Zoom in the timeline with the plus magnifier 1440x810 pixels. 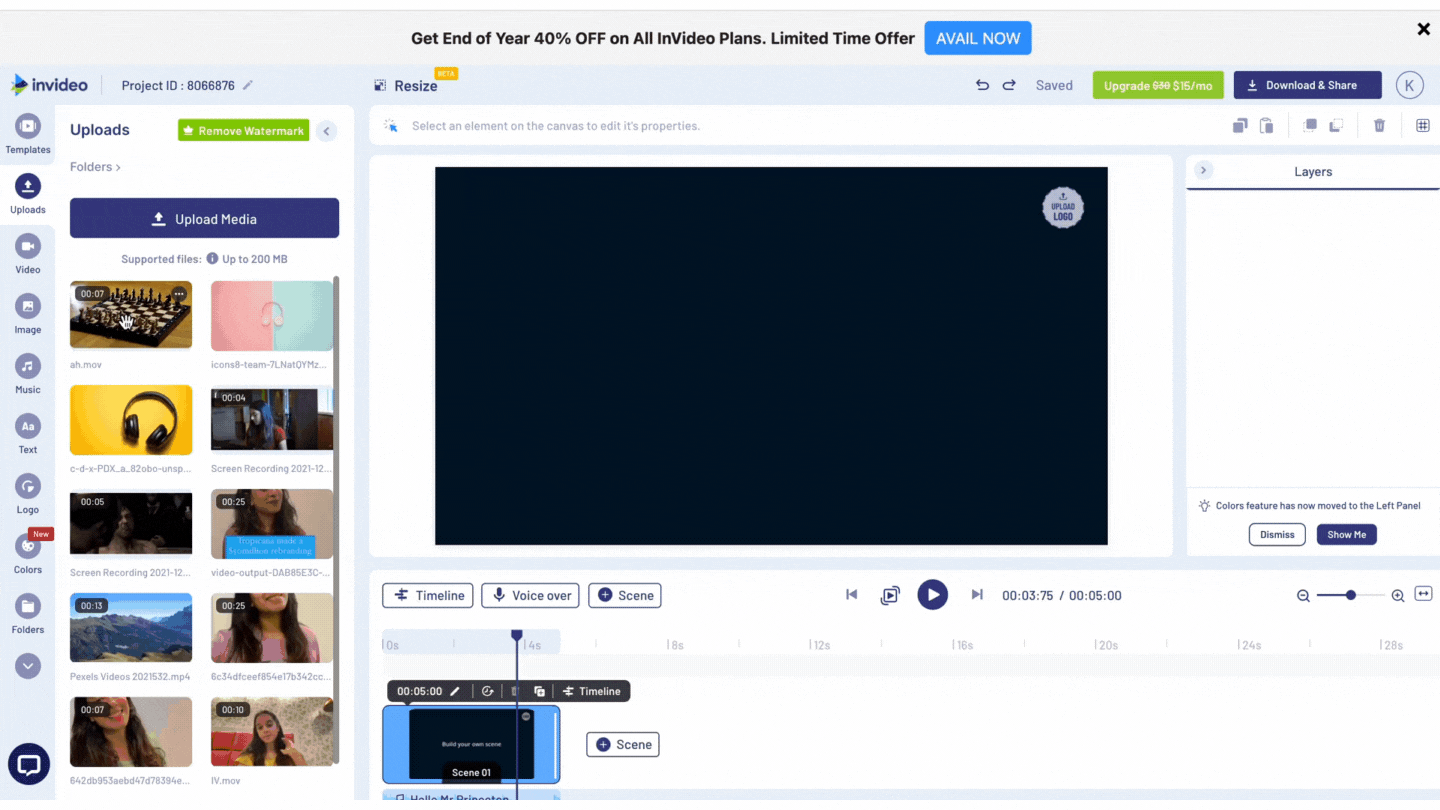(x=1398, y=596)
